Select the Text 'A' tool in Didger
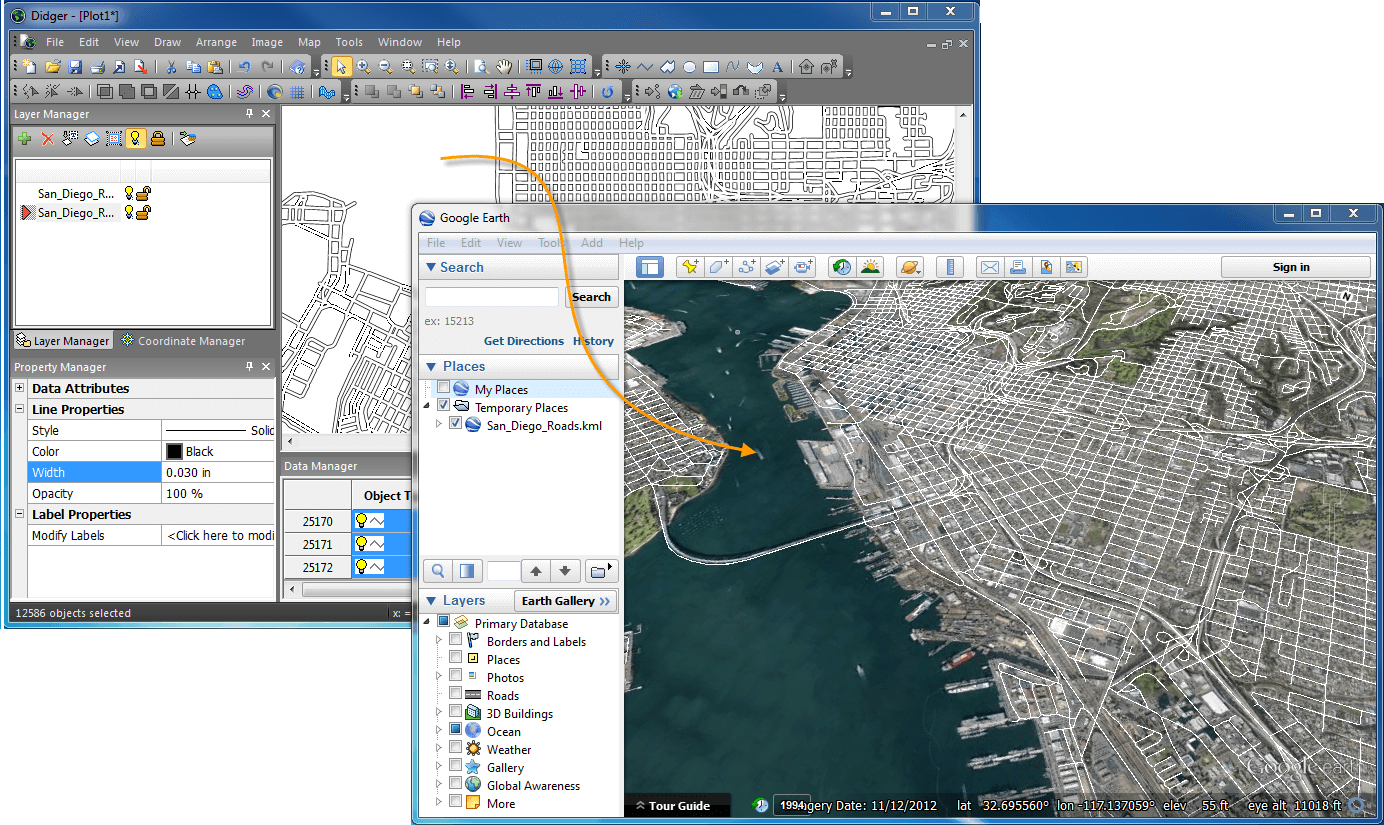1384x825 pixels. click(x=777, y=67)
